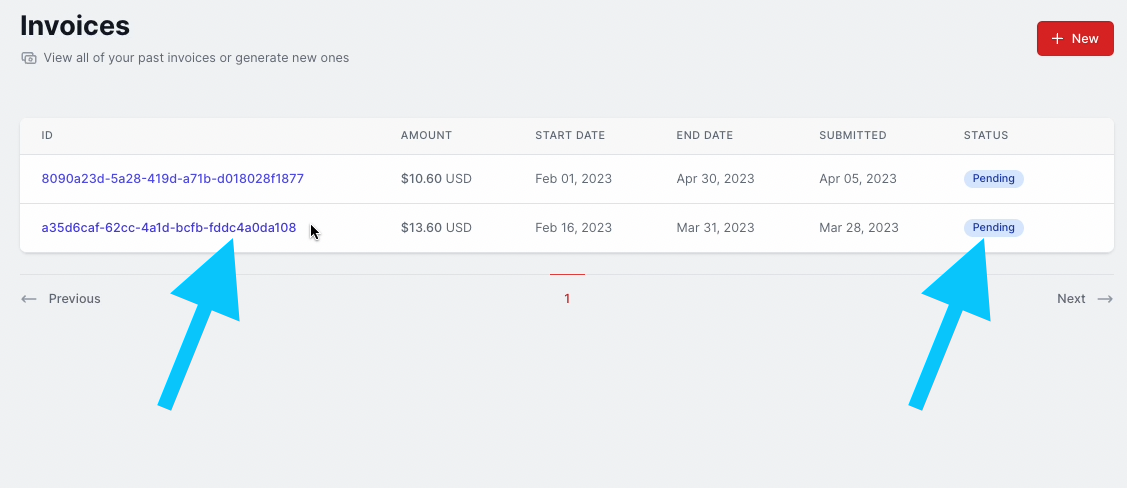The height and width of the screenshot is (488, 1127).
Task: Click the New invoice button
Action: (x=1075, y=39)
